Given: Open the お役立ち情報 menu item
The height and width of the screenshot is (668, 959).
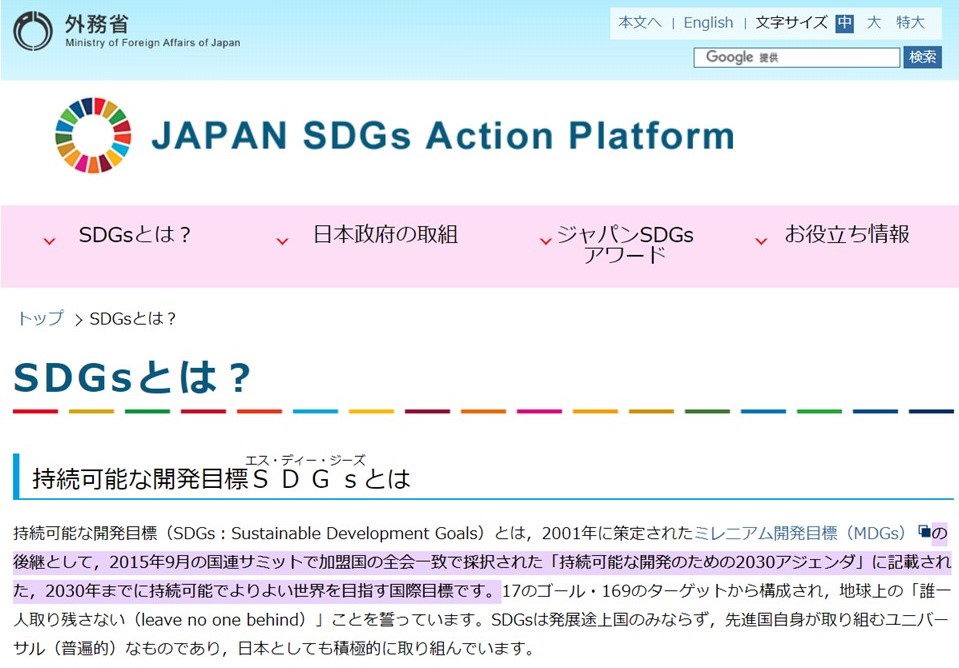Looking at the screenshot, I should click(x=846, y=235).
